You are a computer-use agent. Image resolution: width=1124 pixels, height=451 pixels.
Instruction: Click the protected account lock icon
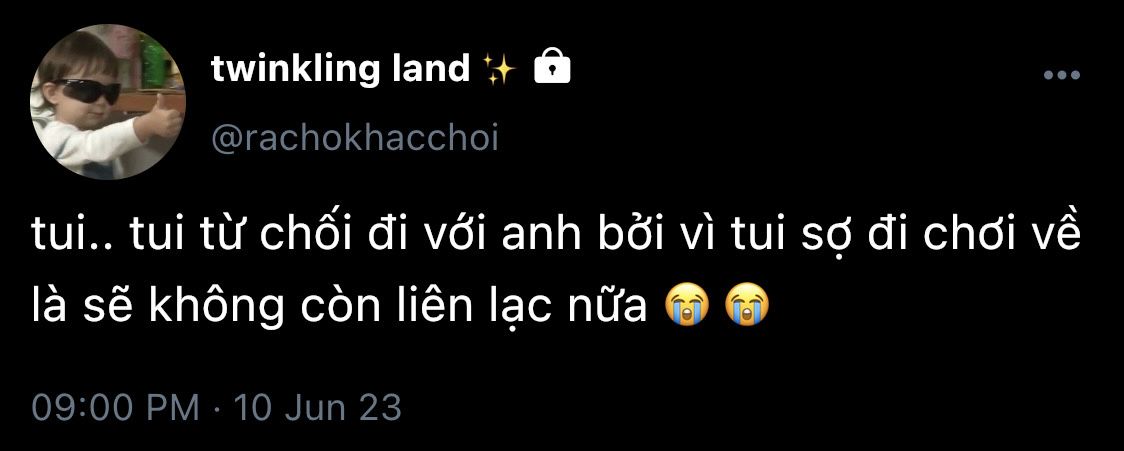coord(553,69)
